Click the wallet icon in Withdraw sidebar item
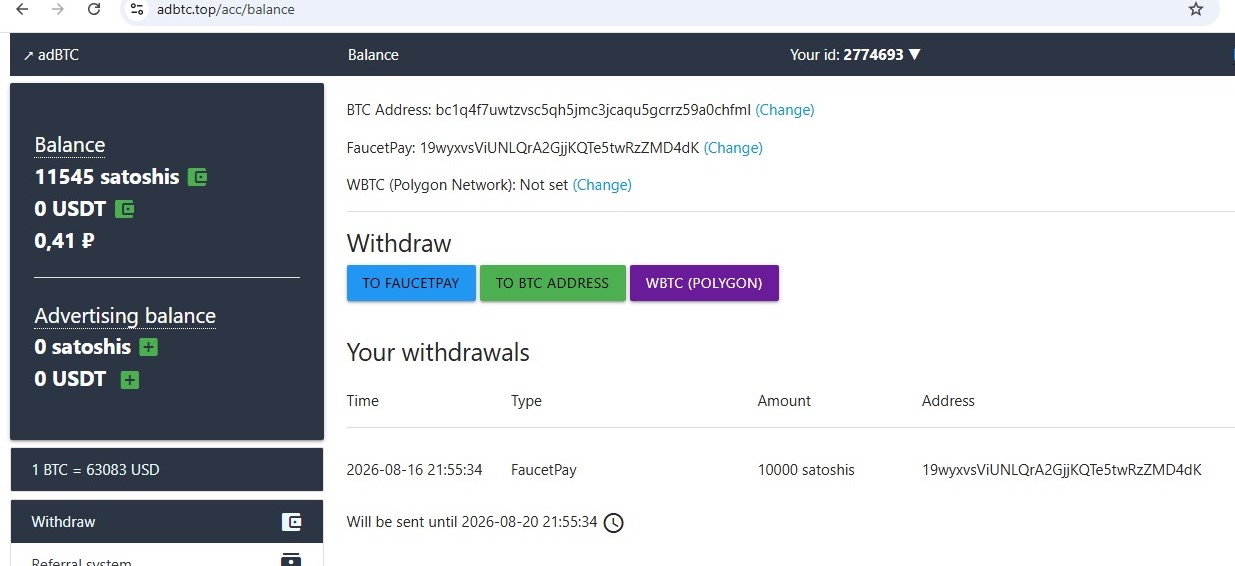Viewport: 1235px width, 566px height. pyautogui.click(x=291, y=522)
